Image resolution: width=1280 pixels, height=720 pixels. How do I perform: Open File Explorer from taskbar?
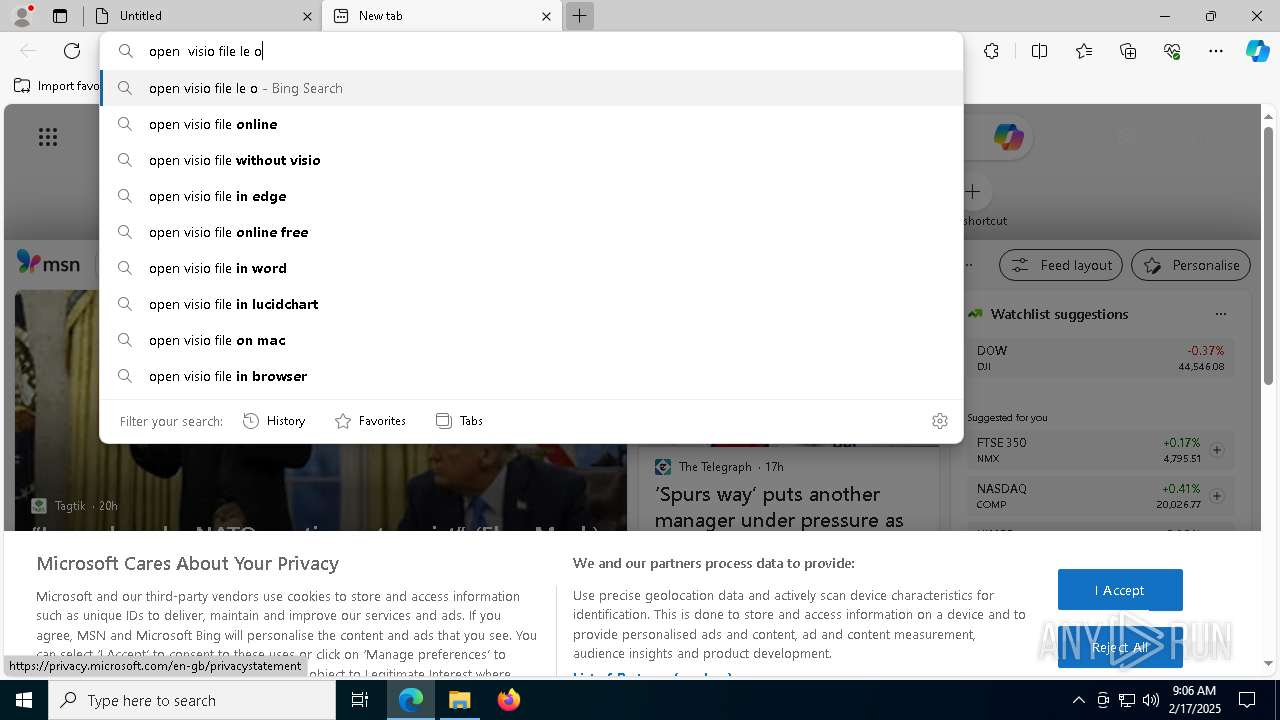coord(459,700)
